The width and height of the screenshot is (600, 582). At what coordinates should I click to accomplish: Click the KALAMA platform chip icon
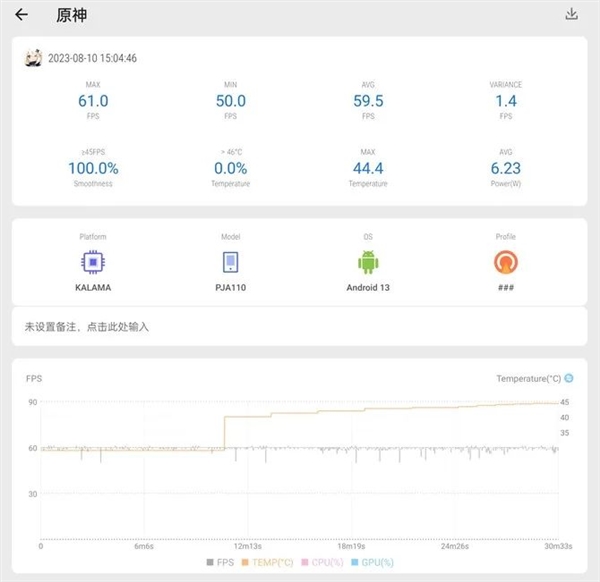[93, 263]
